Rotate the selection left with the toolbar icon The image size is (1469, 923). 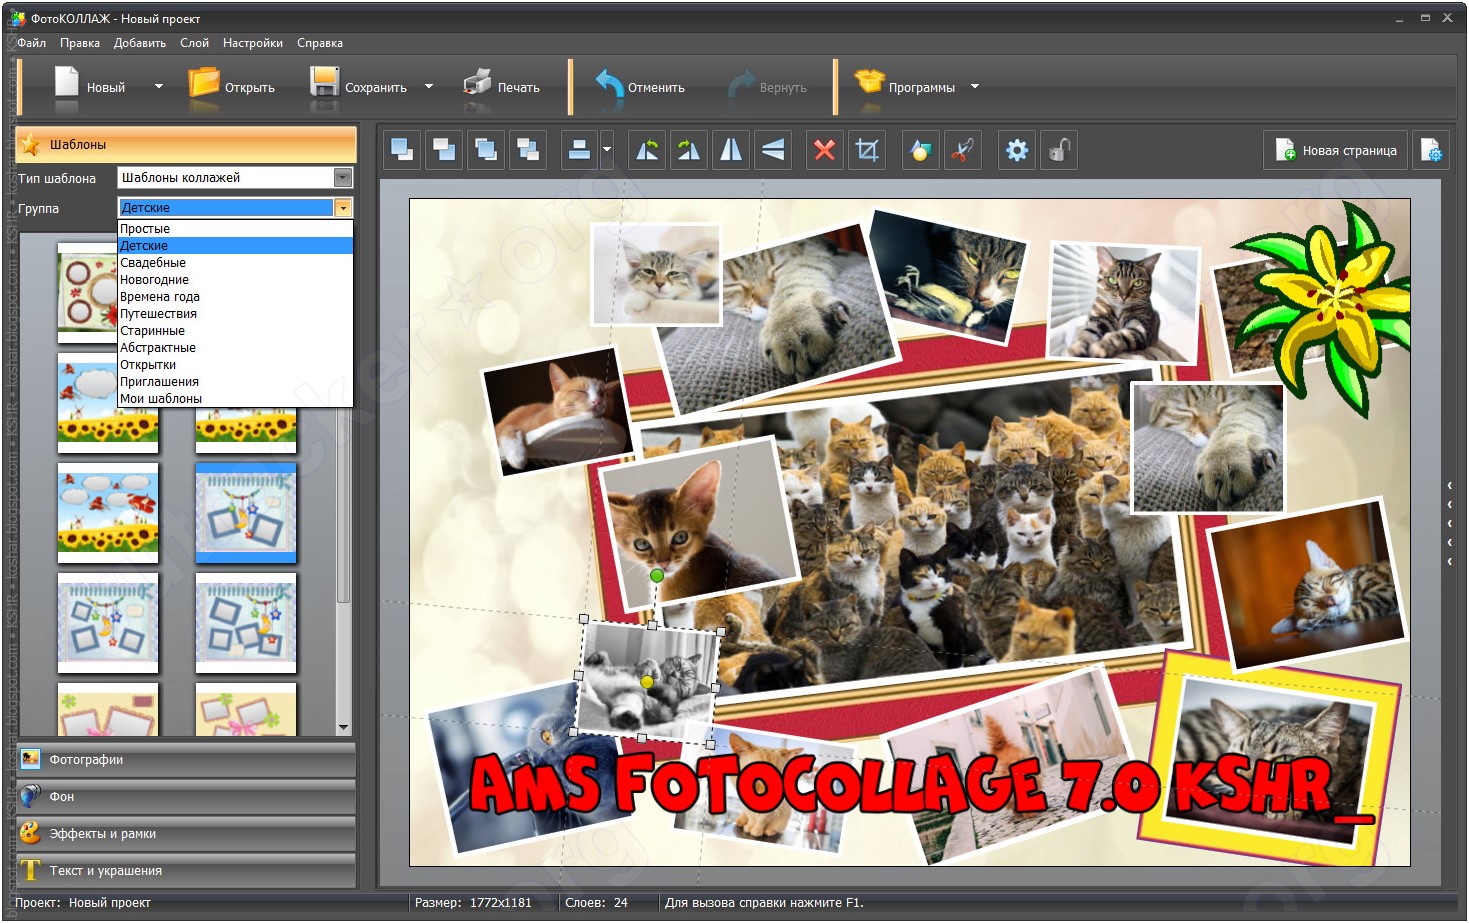click(x=648, y=150)
